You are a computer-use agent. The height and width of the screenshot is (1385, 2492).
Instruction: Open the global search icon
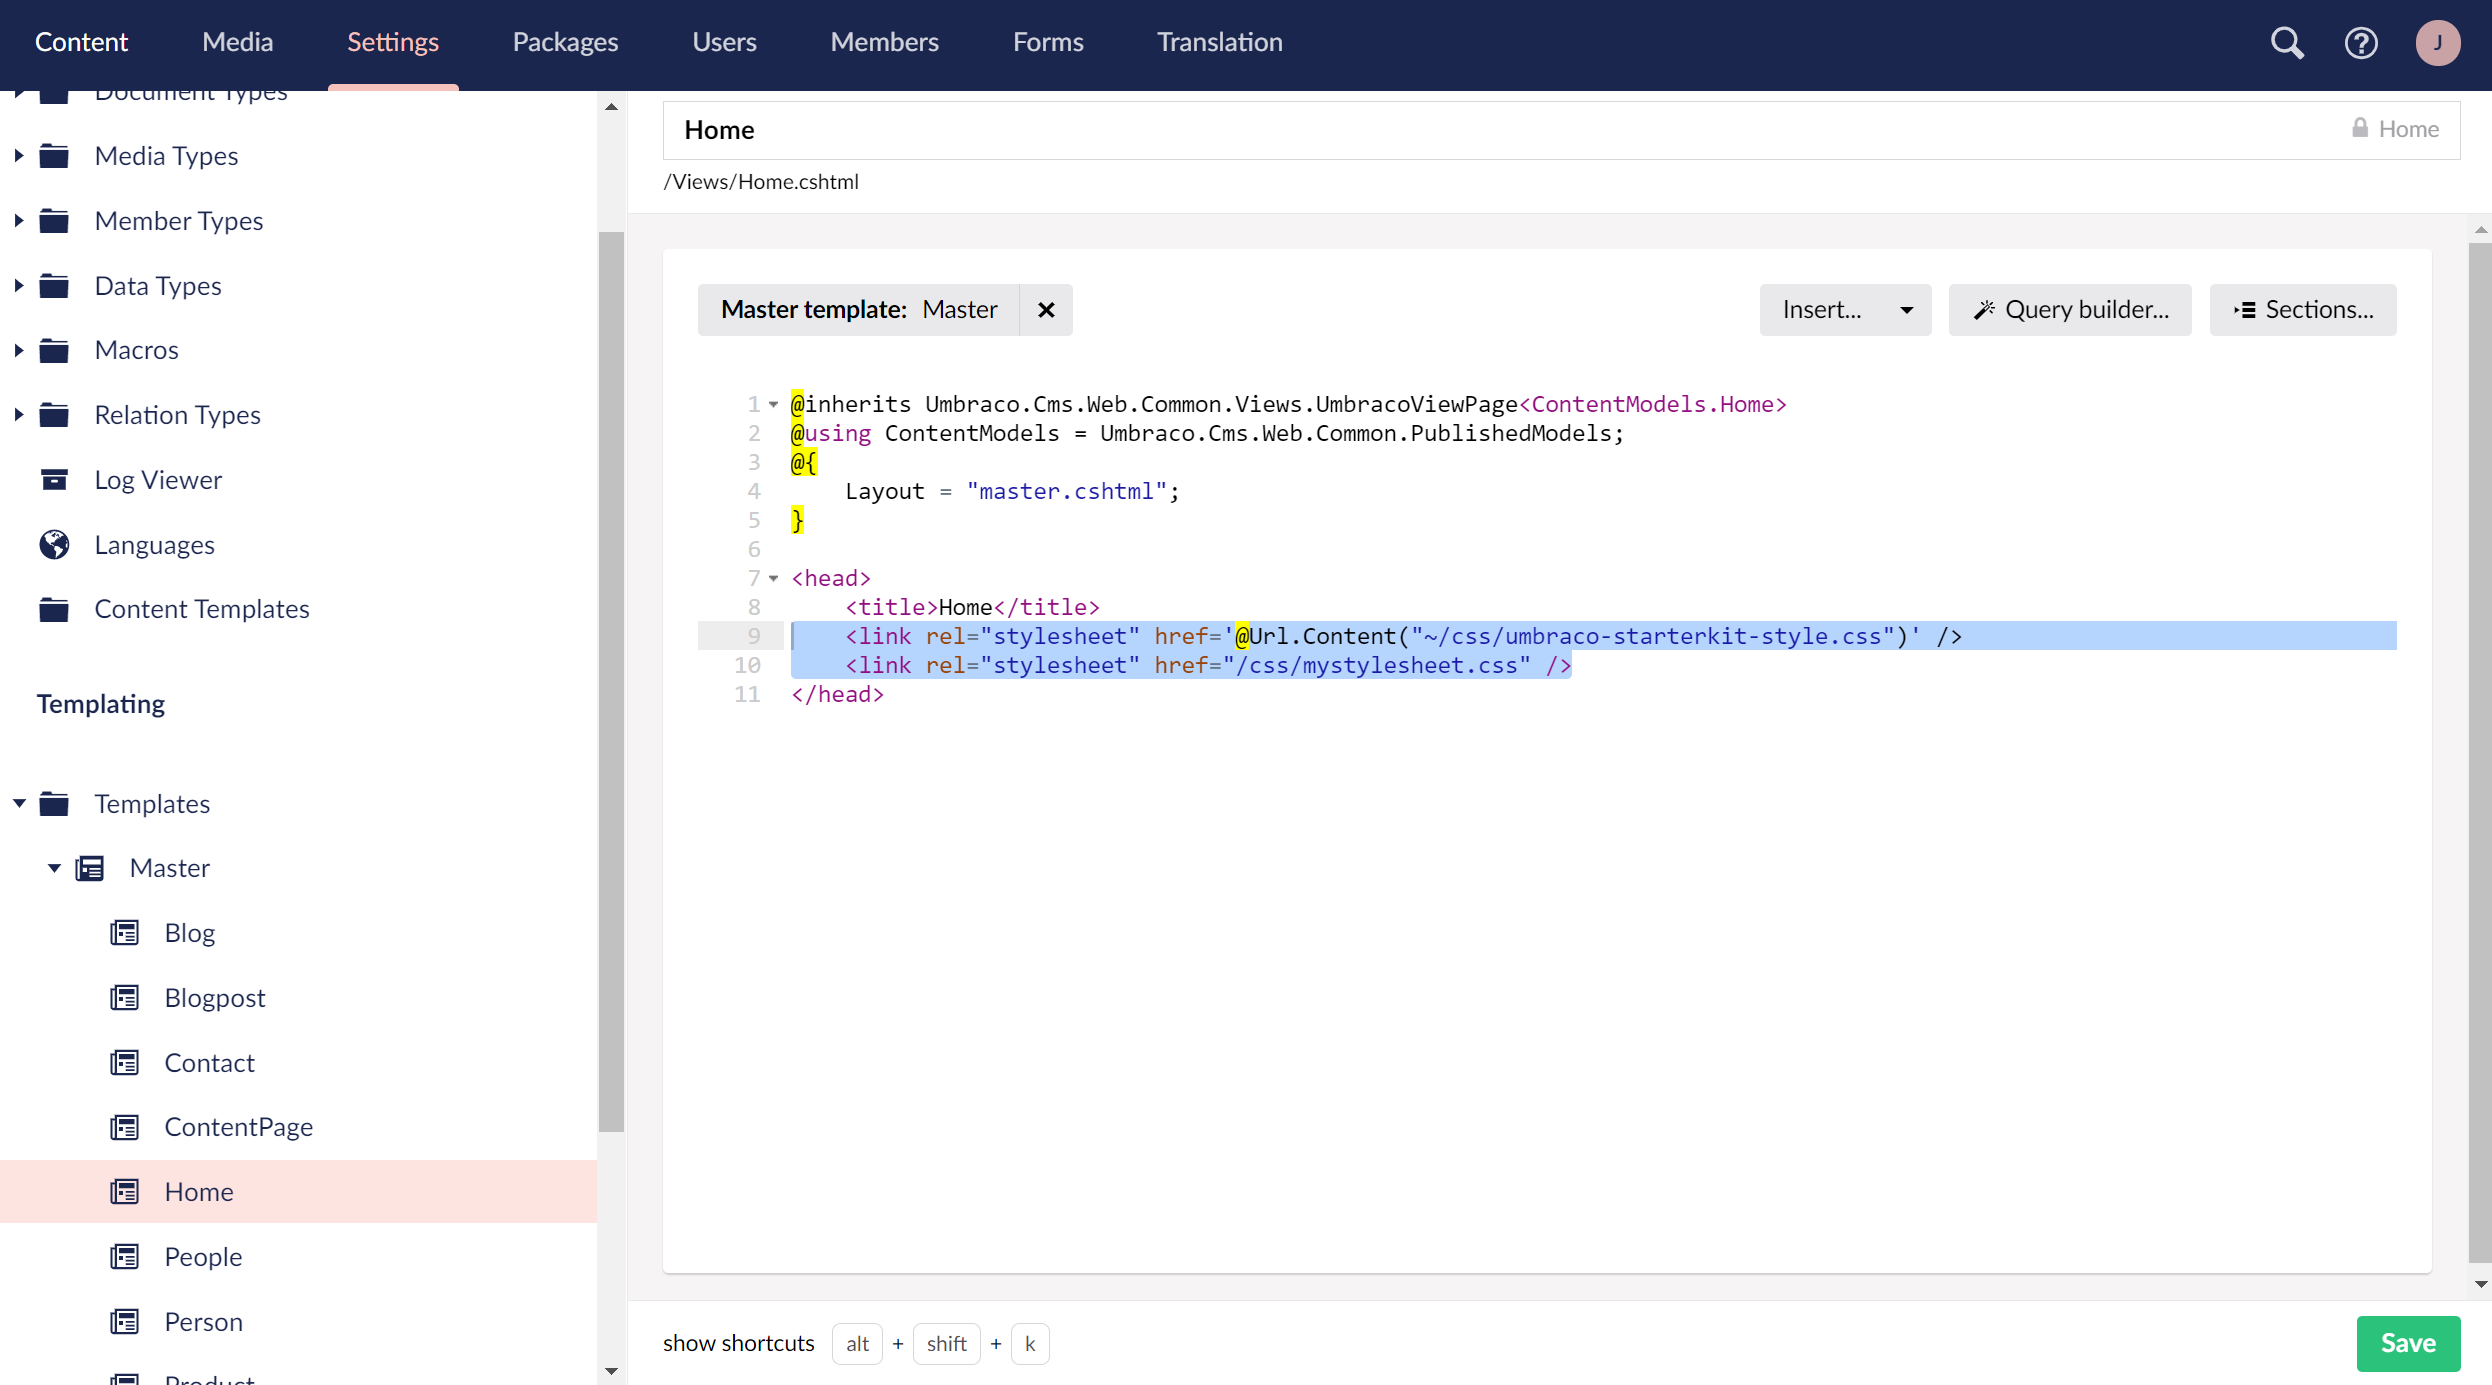[x=2287, y=42]
